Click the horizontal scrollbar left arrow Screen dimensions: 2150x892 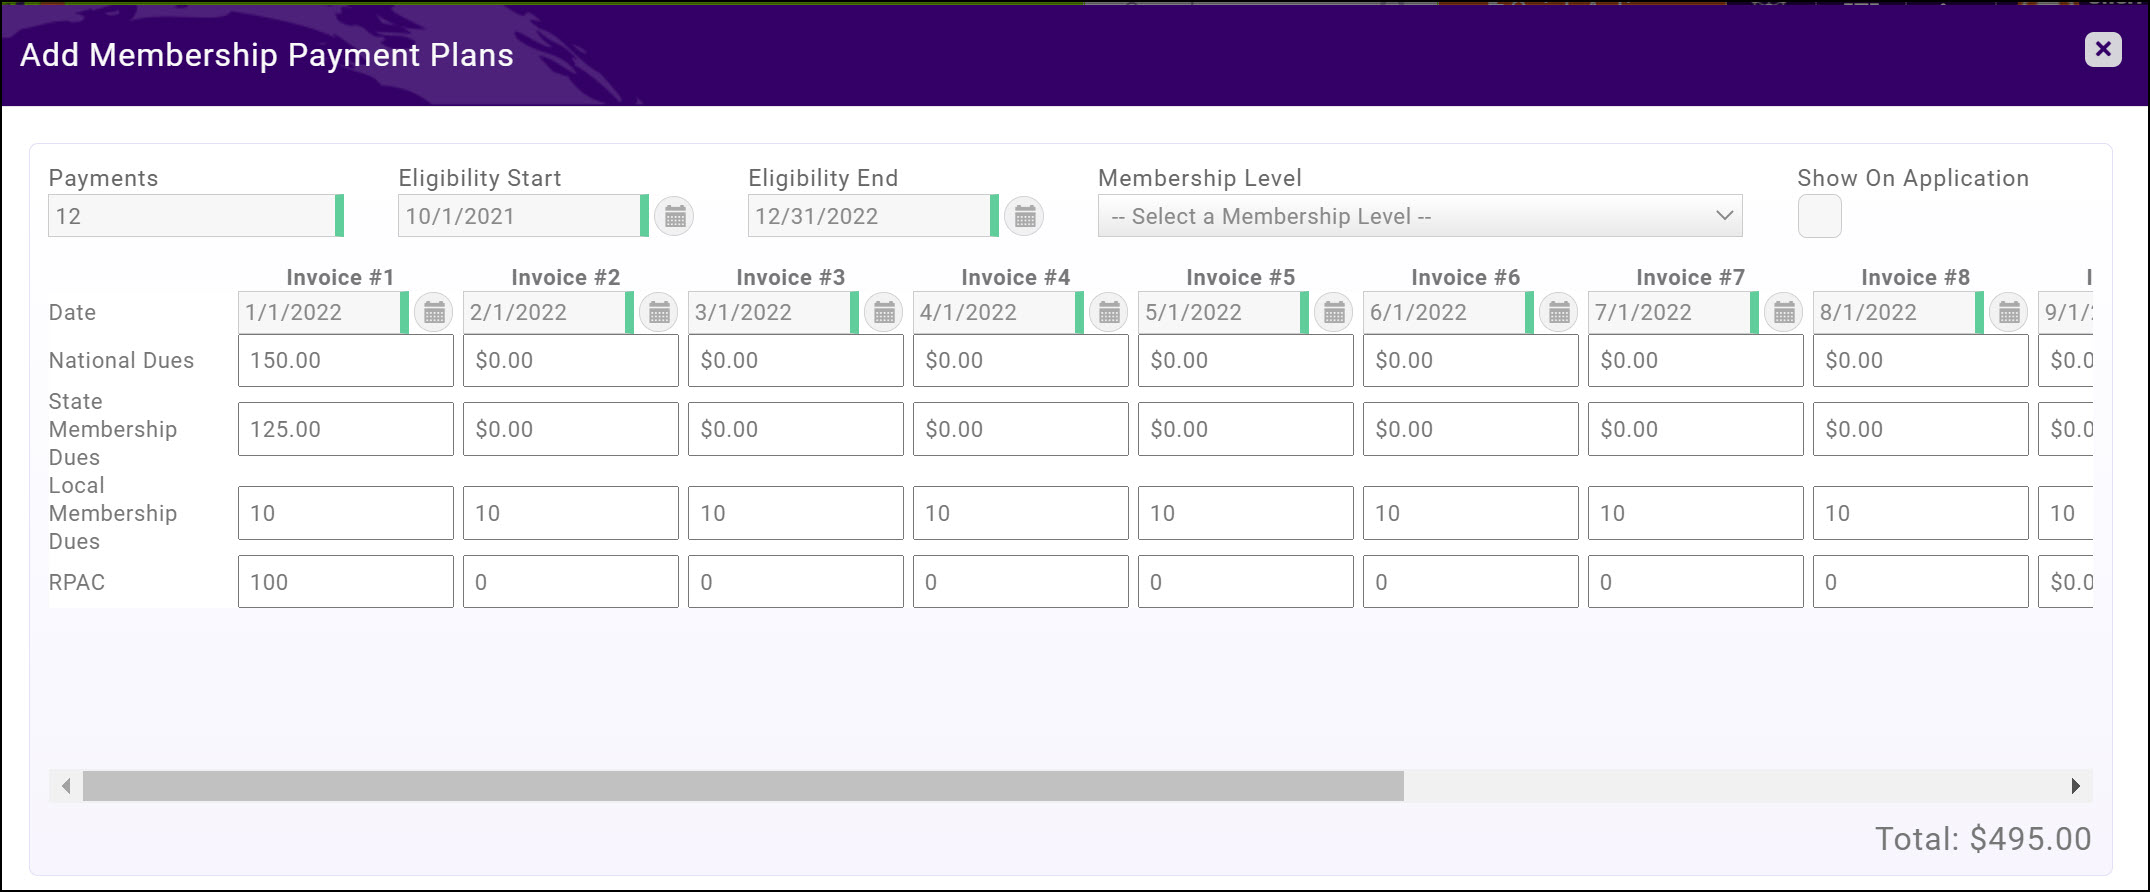pyautogui.click(x=66, y=786)
